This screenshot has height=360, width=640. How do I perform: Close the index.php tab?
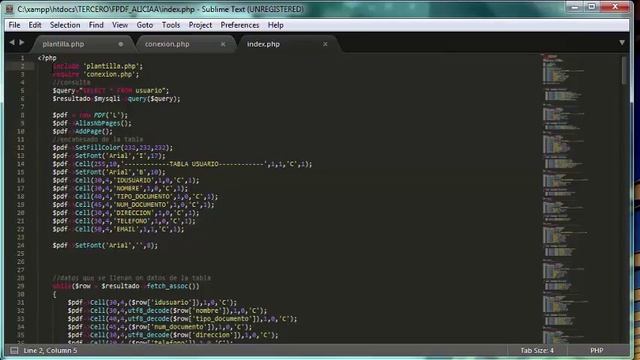tap(325, 44)
